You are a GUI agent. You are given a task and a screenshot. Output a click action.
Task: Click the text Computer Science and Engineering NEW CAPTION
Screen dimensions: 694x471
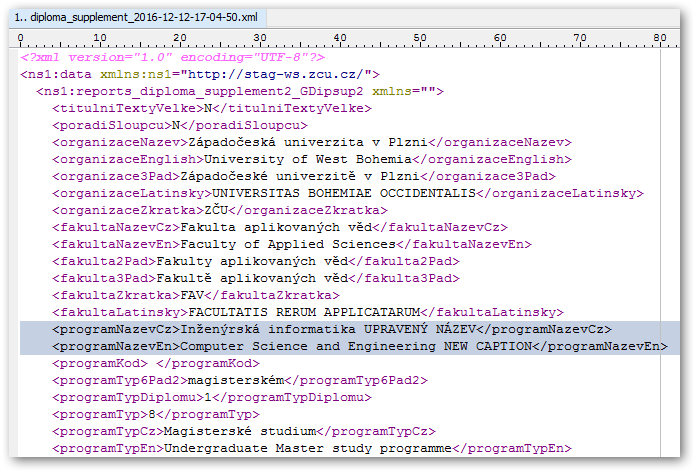[356, 346]
